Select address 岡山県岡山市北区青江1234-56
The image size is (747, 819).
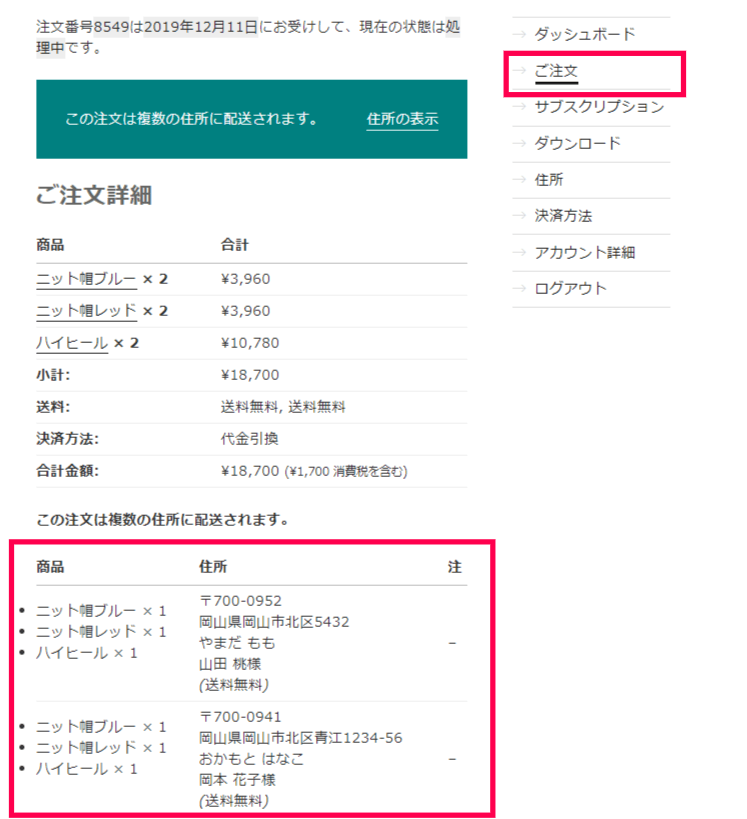tap(301, 738)
